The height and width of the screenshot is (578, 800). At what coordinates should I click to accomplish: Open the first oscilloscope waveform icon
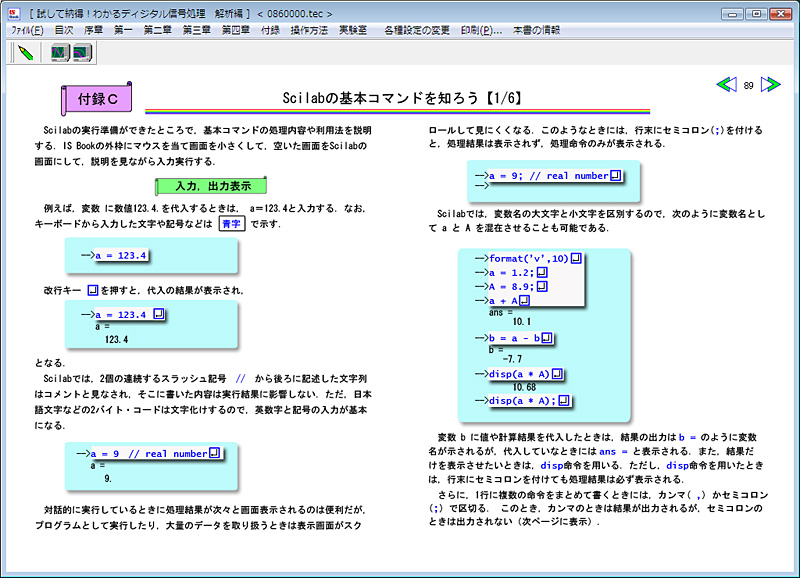coord(60,53)
